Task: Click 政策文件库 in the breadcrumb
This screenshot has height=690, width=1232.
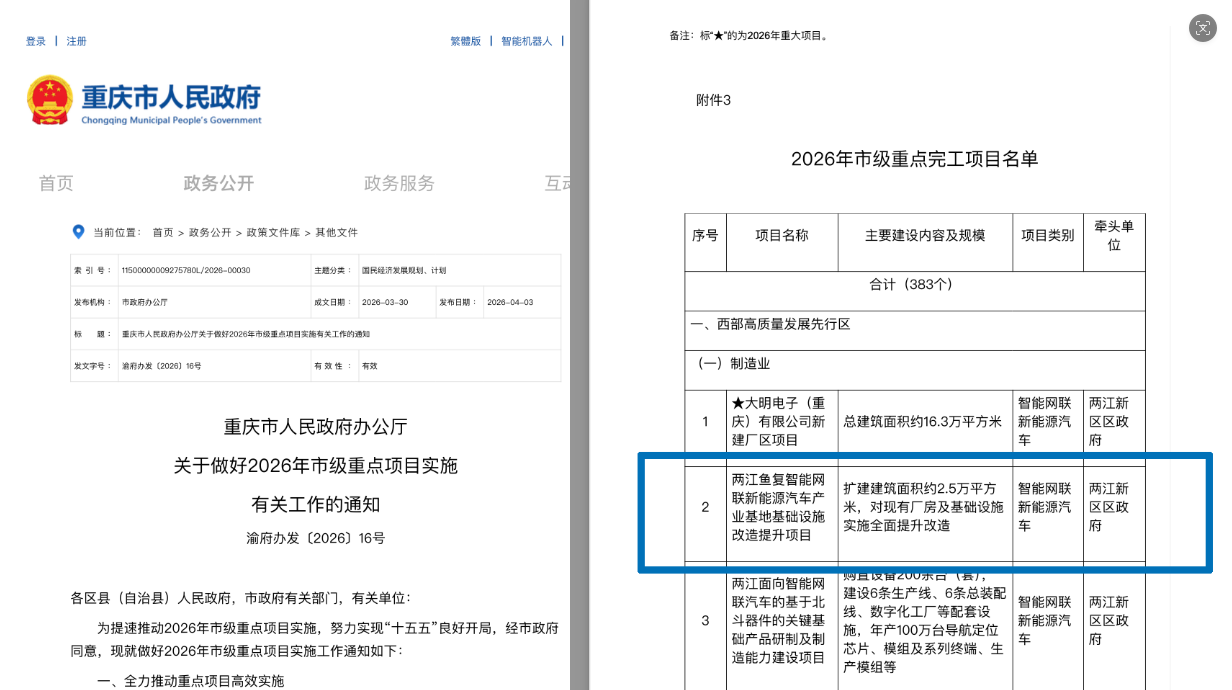Action: pos(273,232)
